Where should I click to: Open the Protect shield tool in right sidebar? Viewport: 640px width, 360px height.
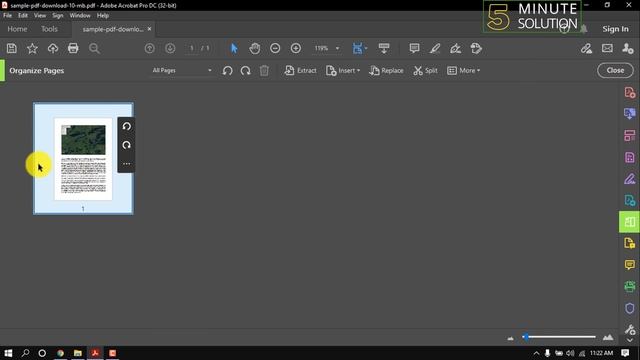(630, 308)
